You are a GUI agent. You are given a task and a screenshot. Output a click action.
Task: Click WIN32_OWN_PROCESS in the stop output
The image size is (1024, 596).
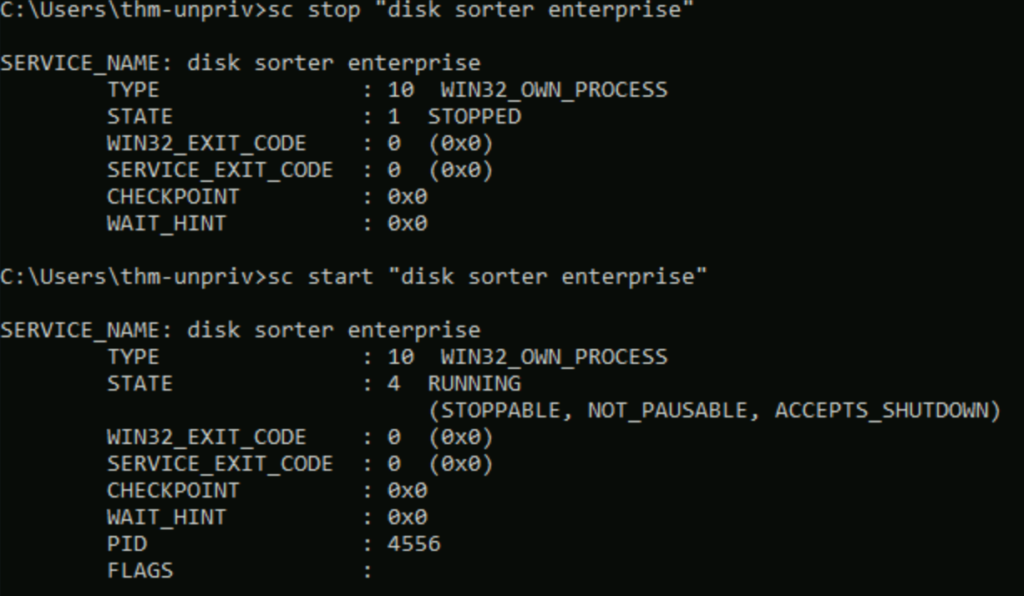(x=553, y=90)
